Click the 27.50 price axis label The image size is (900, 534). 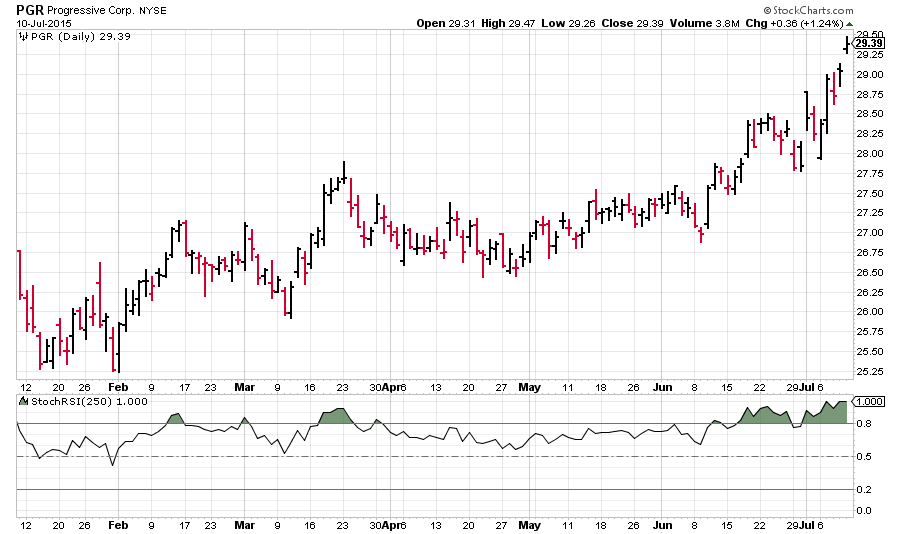[x=870, y=194]
